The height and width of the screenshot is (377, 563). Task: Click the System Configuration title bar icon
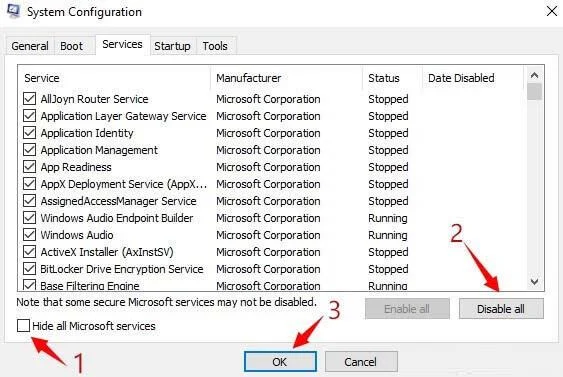coord(14,11)
